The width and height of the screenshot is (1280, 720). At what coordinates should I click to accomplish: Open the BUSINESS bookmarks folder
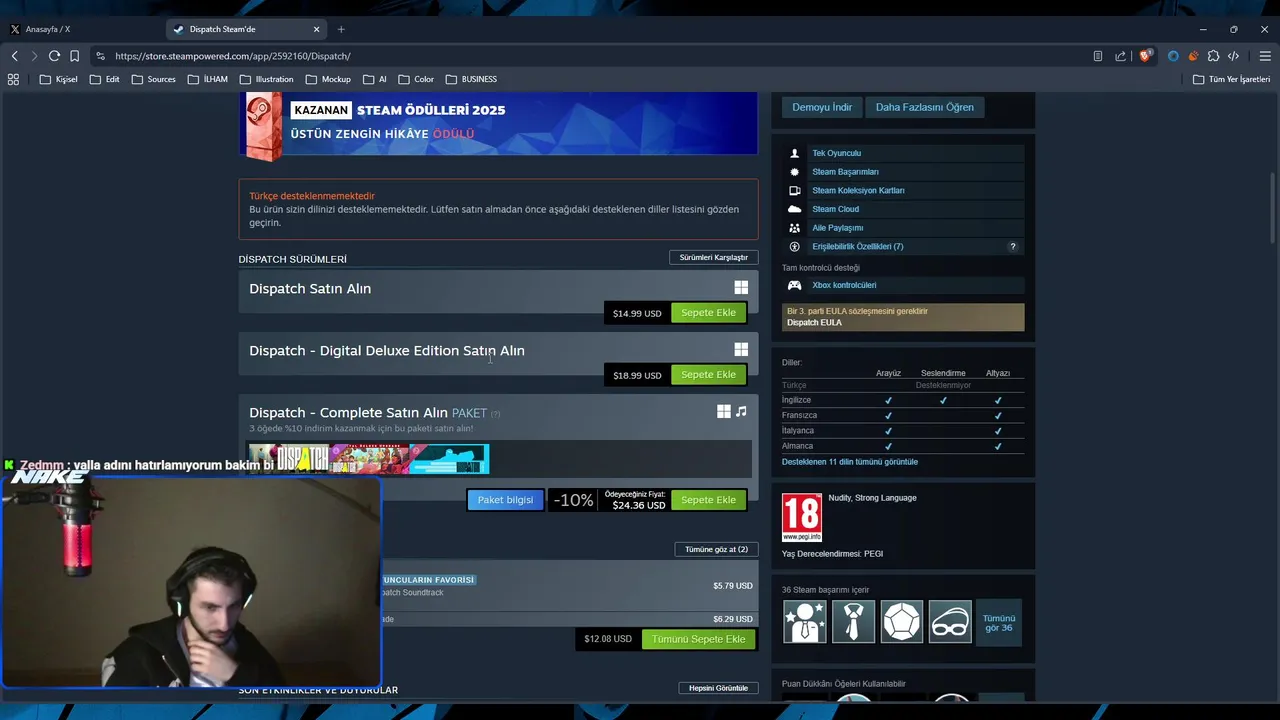click(x=471, y=79)
